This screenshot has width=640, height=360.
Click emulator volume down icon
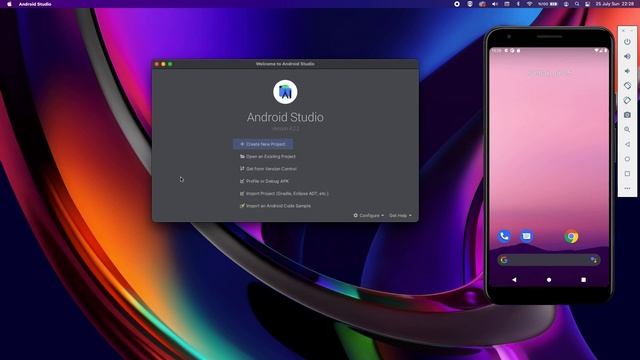pyautogui.click(x=627, y=71)
